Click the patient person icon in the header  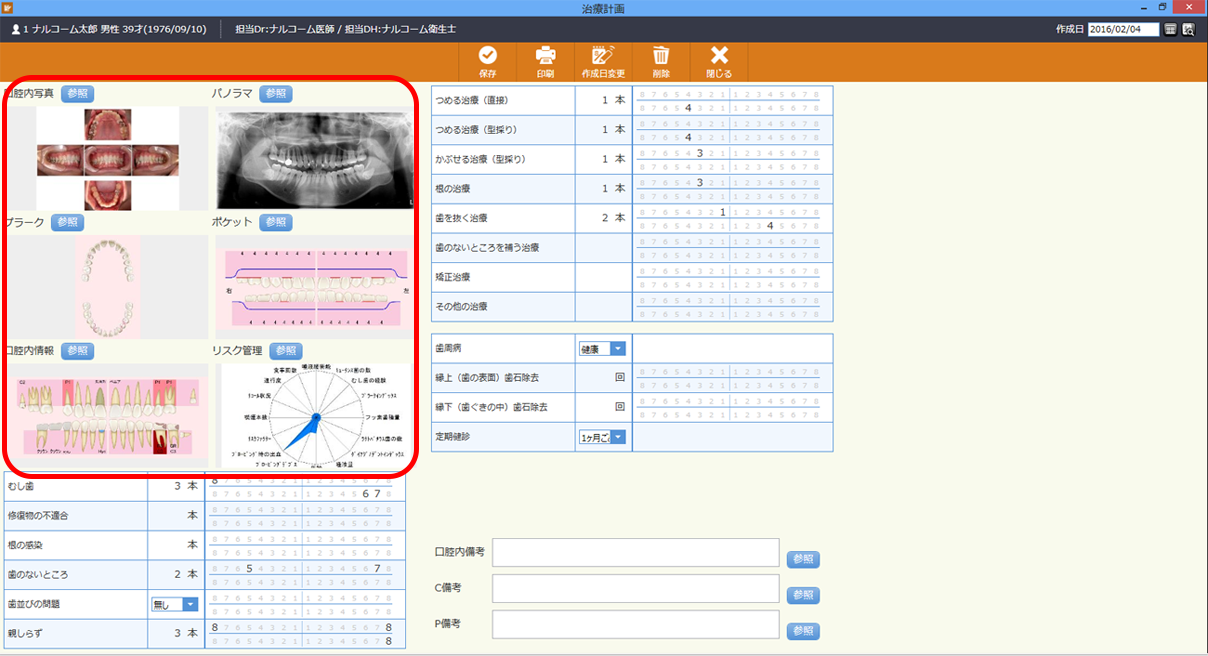[x=15, y=30]
